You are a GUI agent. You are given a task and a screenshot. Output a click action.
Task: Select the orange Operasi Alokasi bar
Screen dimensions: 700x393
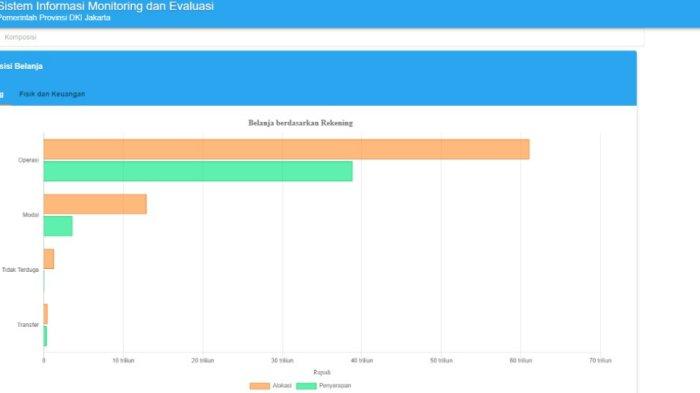(x=287, y=149)
